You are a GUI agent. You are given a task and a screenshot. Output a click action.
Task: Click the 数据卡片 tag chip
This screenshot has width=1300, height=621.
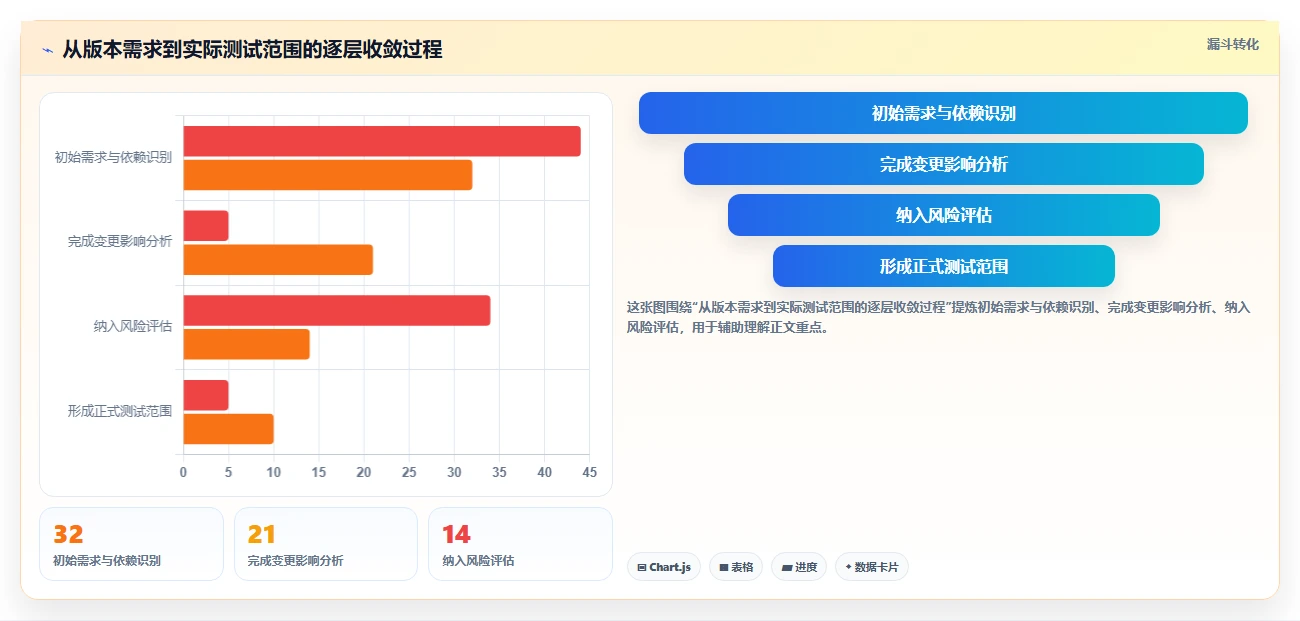coord(872,567)
